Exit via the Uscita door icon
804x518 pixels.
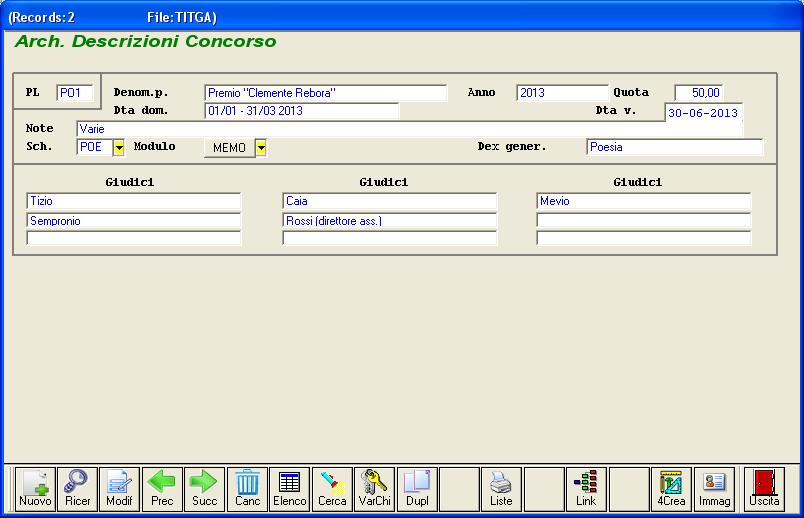point(764,489)
